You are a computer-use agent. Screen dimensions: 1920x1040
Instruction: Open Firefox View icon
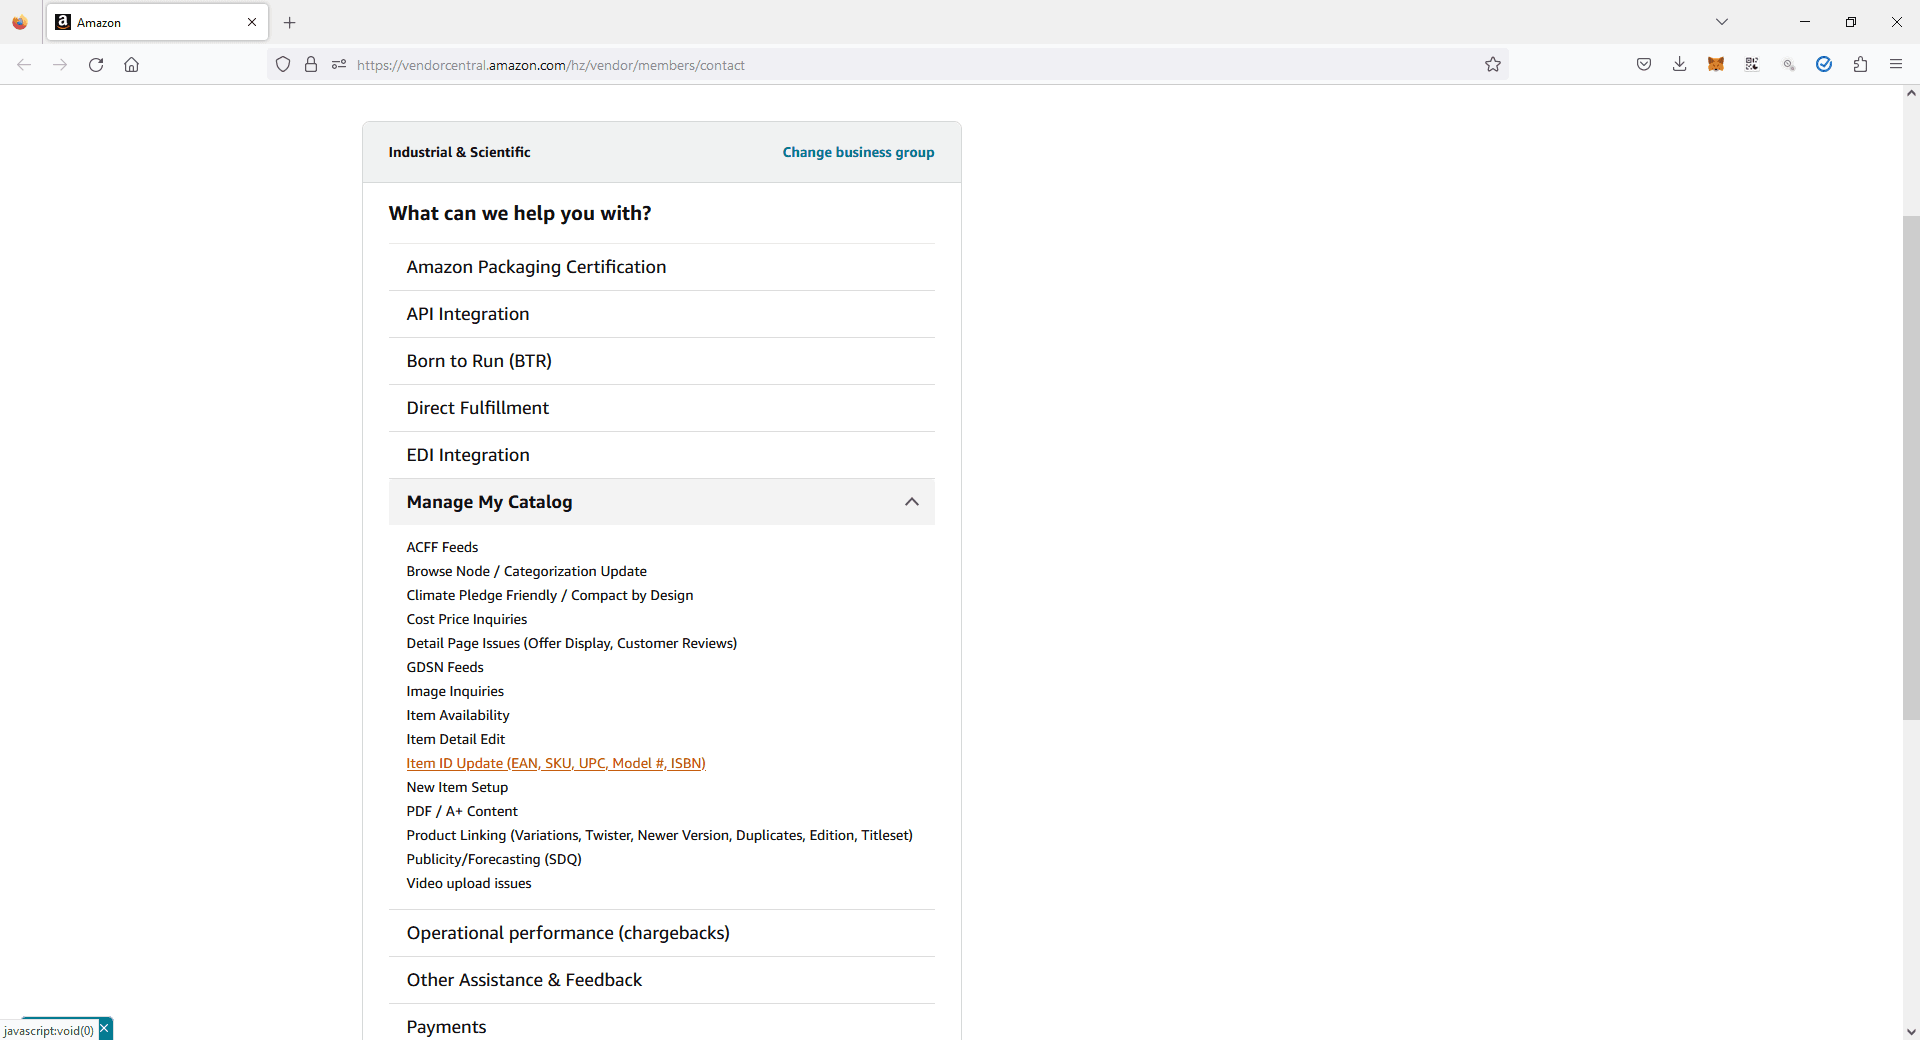tap(20, 22)
